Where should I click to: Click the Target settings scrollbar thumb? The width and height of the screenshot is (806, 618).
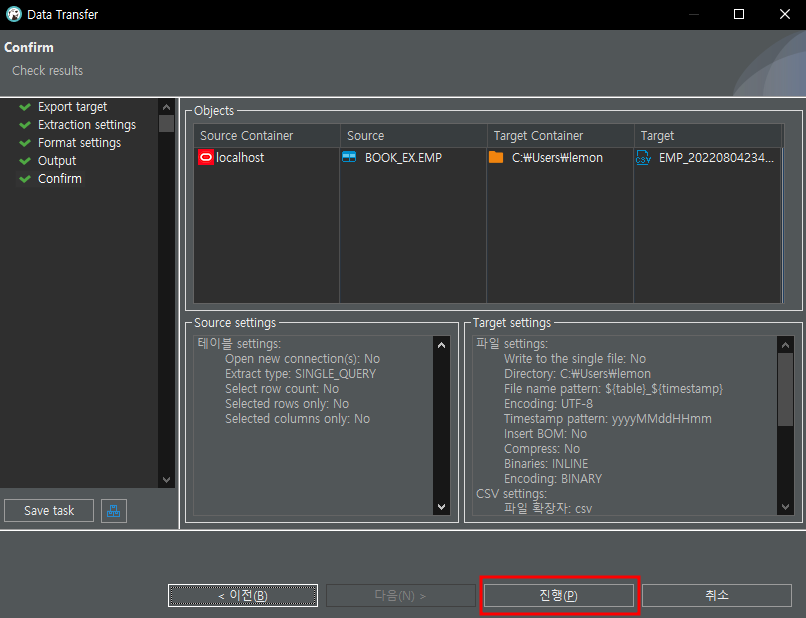[785, 390]
